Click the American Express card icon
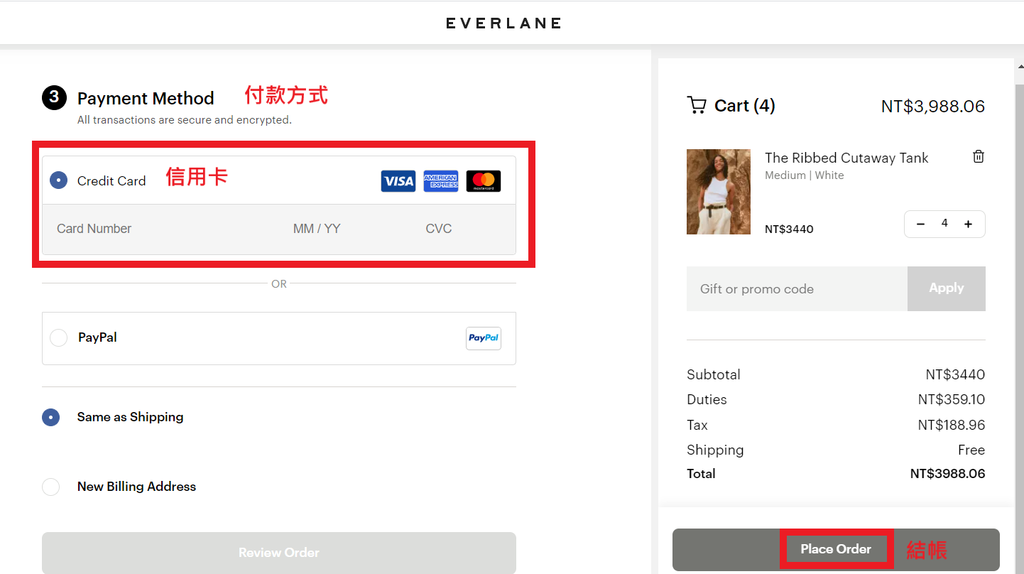Viewport: 1024px width, 574px height. 441,181
